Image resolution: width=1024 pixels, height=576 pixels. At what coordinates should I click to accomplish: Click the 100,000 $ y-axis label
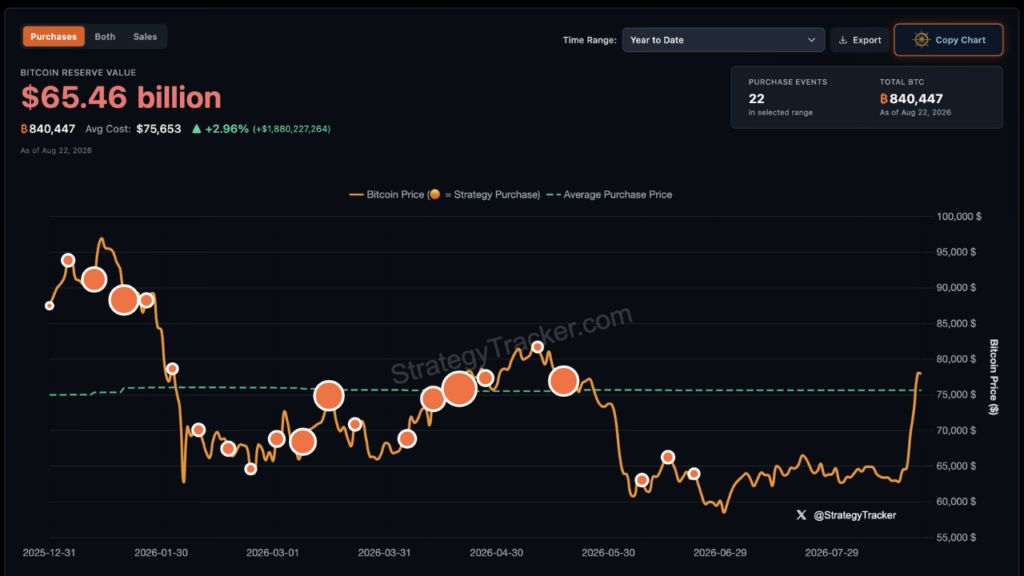[x=959, y=216]
